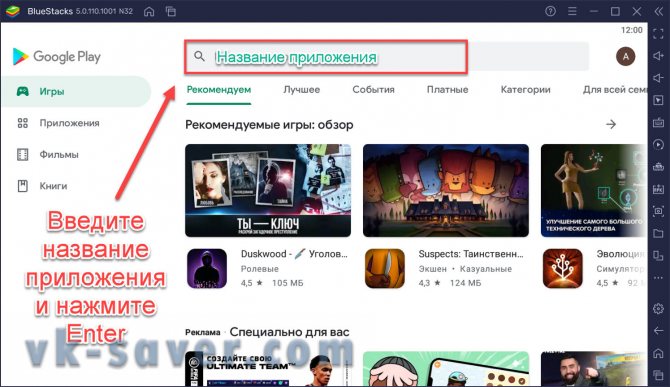Go to Android home using the side toolbar icon
The height and width of the screenshot is (387, 670).
click(x=658, y=353)
